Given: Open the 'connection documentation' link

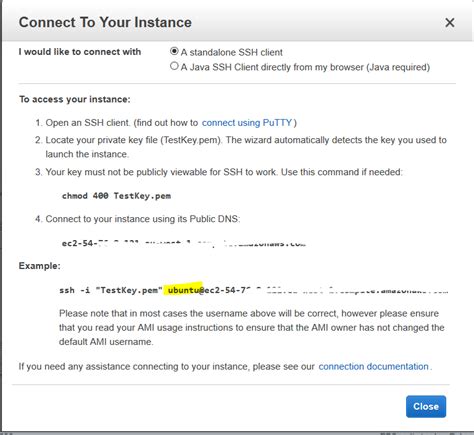Looking at the screenshot, I should 373,366.
